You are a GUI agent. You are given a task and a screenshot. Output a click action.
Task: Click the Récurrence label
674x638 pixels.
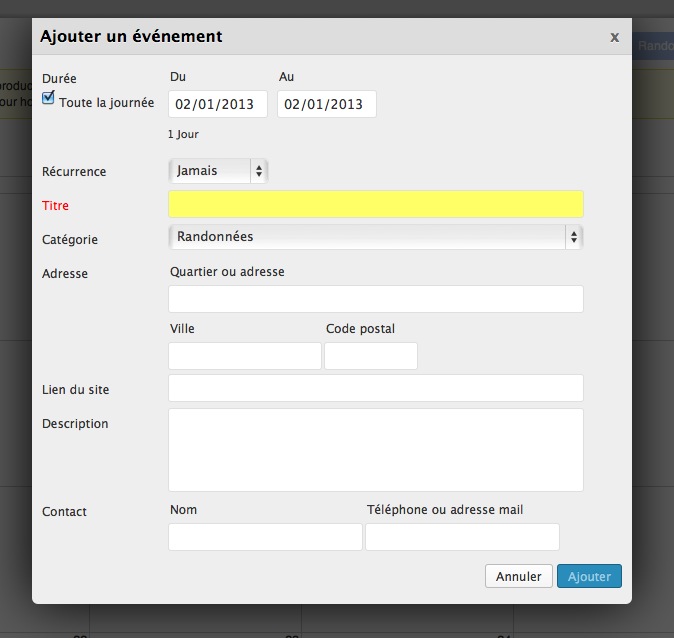(x=74, y=172)
